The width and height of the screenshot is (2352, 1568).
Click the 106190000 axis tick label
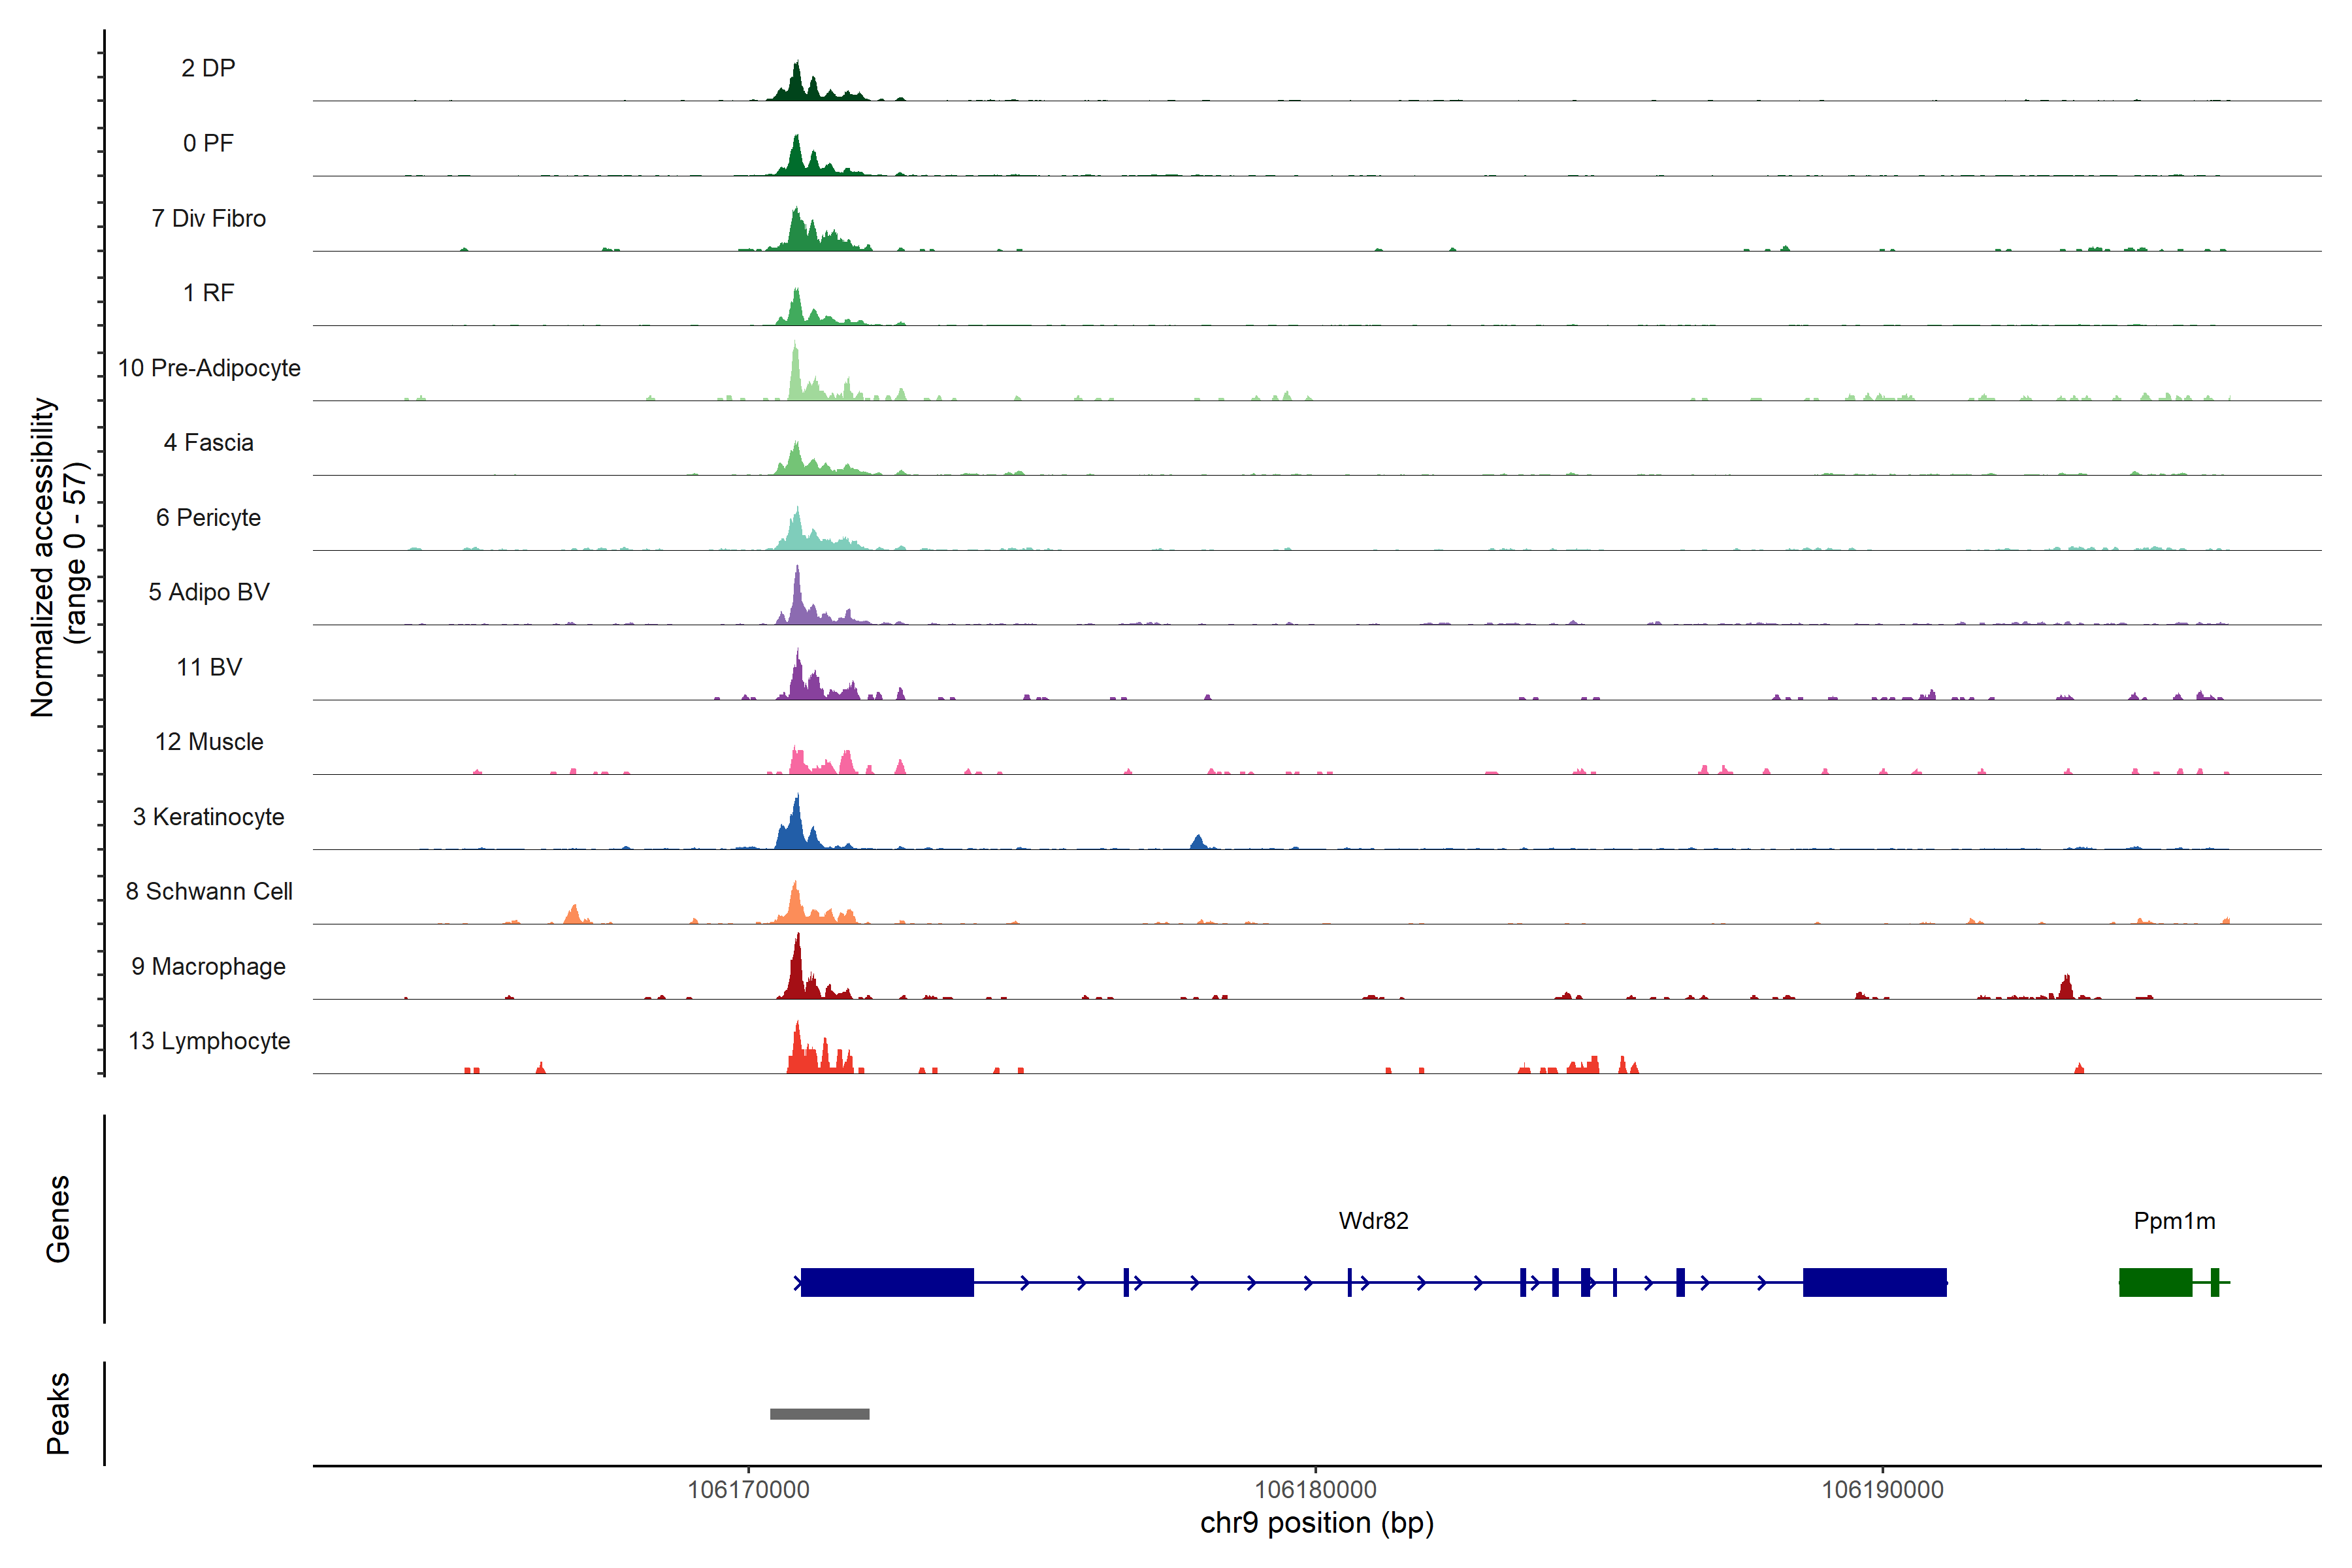[1882, 1490]
